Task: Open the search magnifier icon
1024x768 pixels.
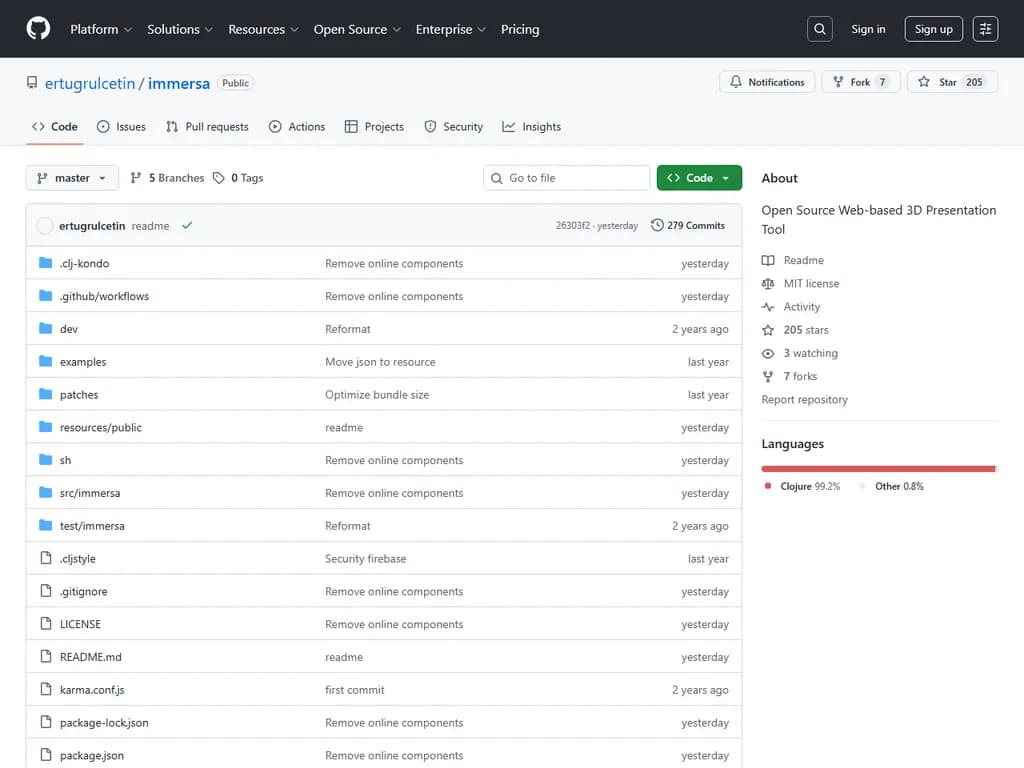Action: pyautogui.click(x=819, y=29)
